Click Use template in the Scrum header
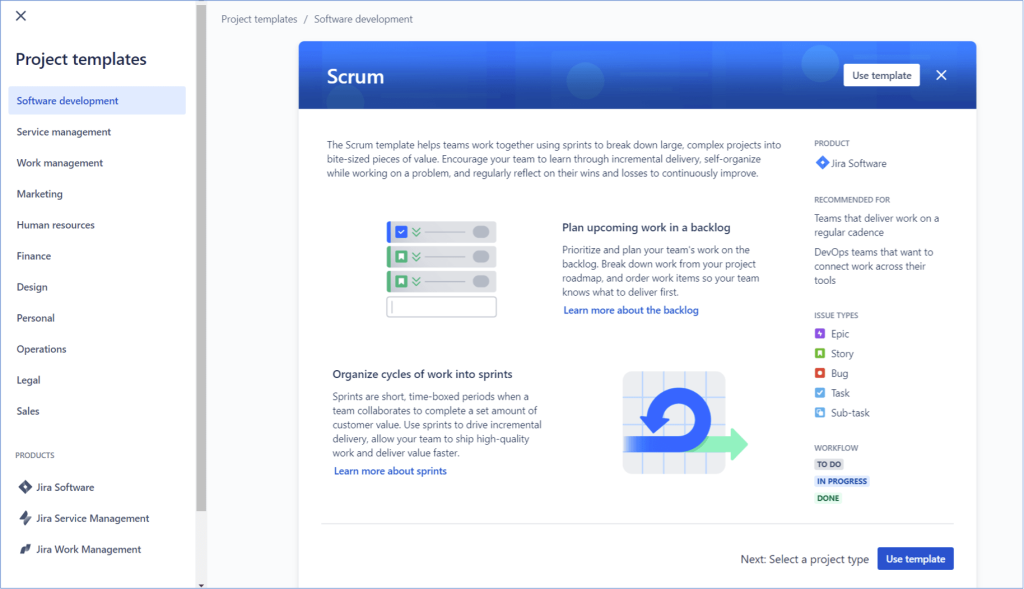This screenshot has width=1024, height=589. [x=881, y=75]
